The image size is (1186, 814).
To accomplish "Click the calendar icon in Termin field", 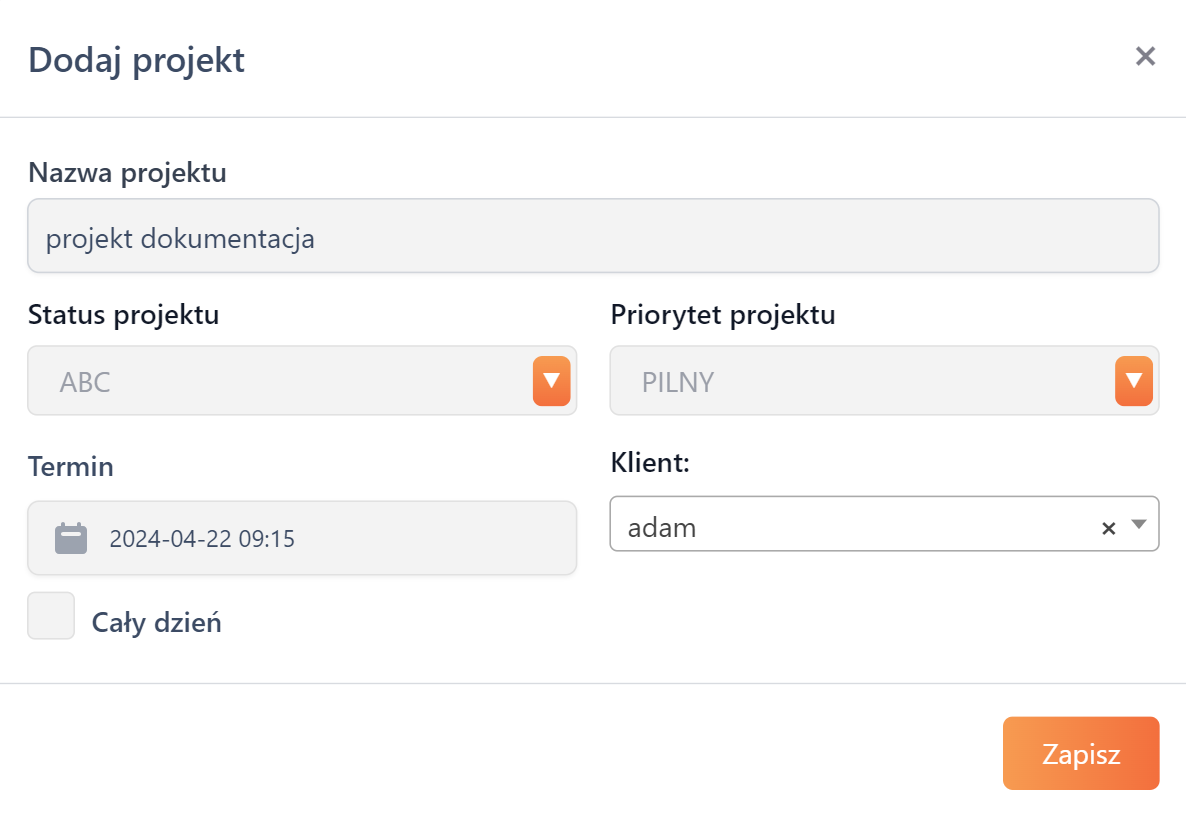I will coord(71,538).
